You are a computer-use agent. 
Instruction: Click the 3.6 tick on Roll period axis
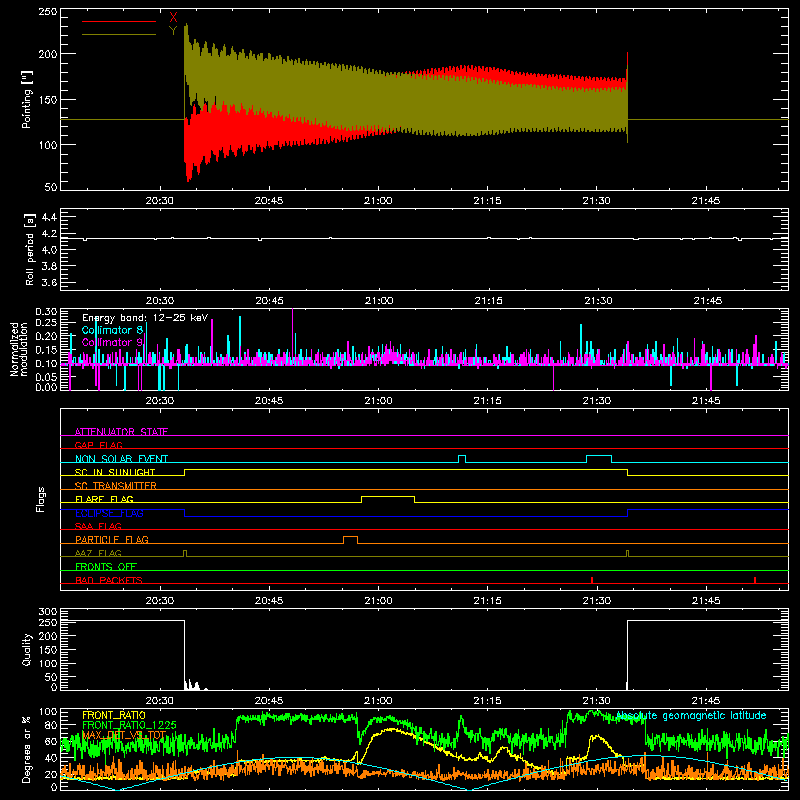click(49, 282)
